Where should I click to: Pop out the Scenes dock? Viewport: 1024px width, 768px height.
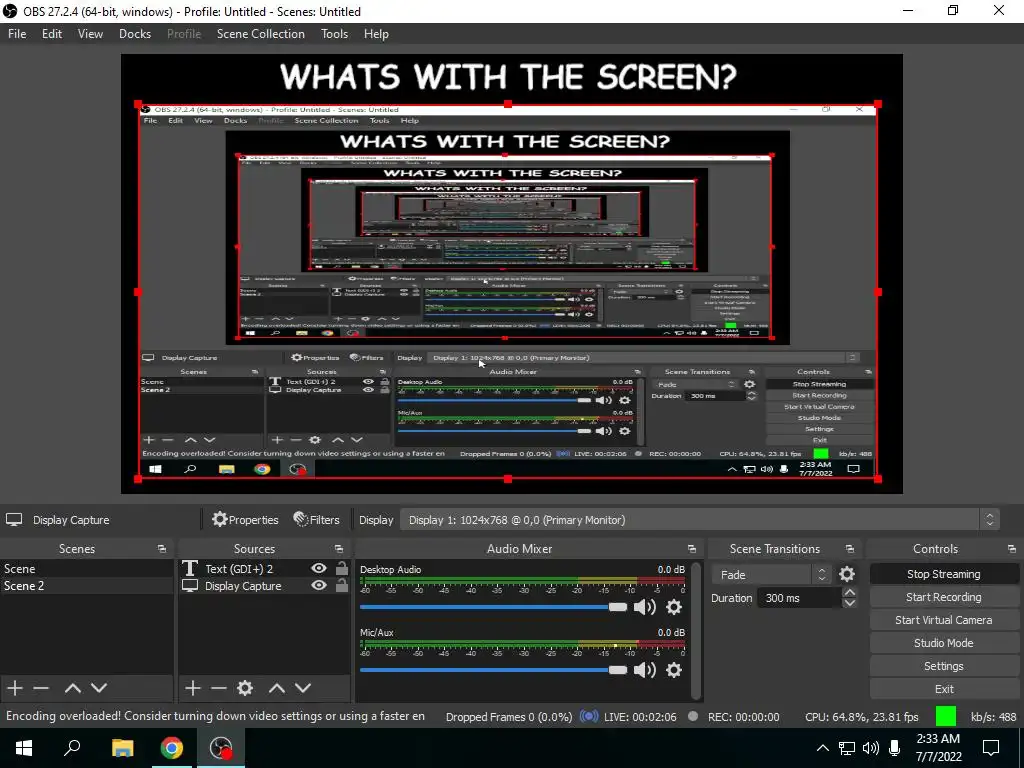click(162, 549)
